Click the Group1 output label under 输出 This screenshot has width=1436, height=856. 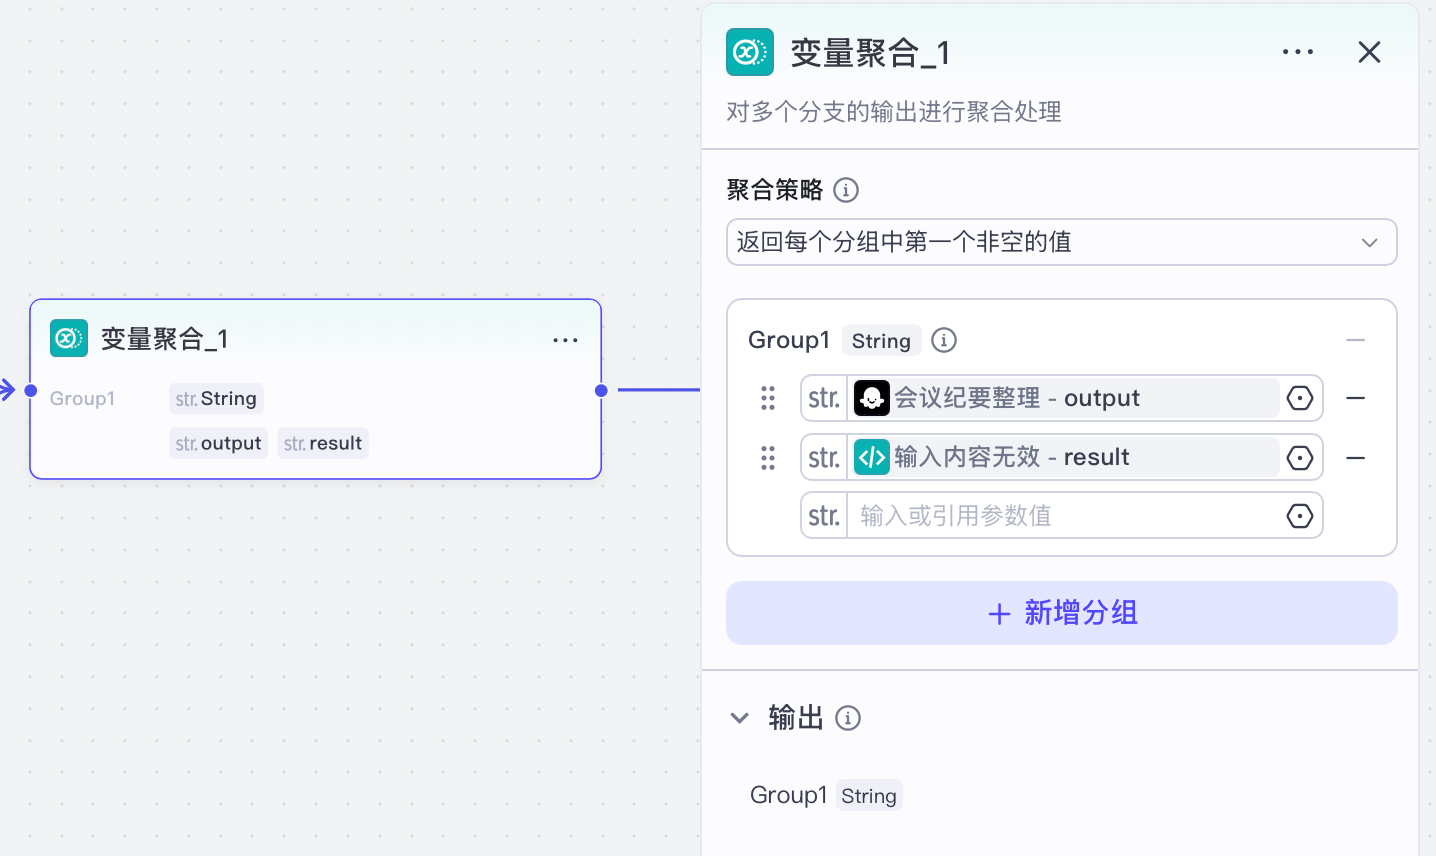click(x=788, y=795)
